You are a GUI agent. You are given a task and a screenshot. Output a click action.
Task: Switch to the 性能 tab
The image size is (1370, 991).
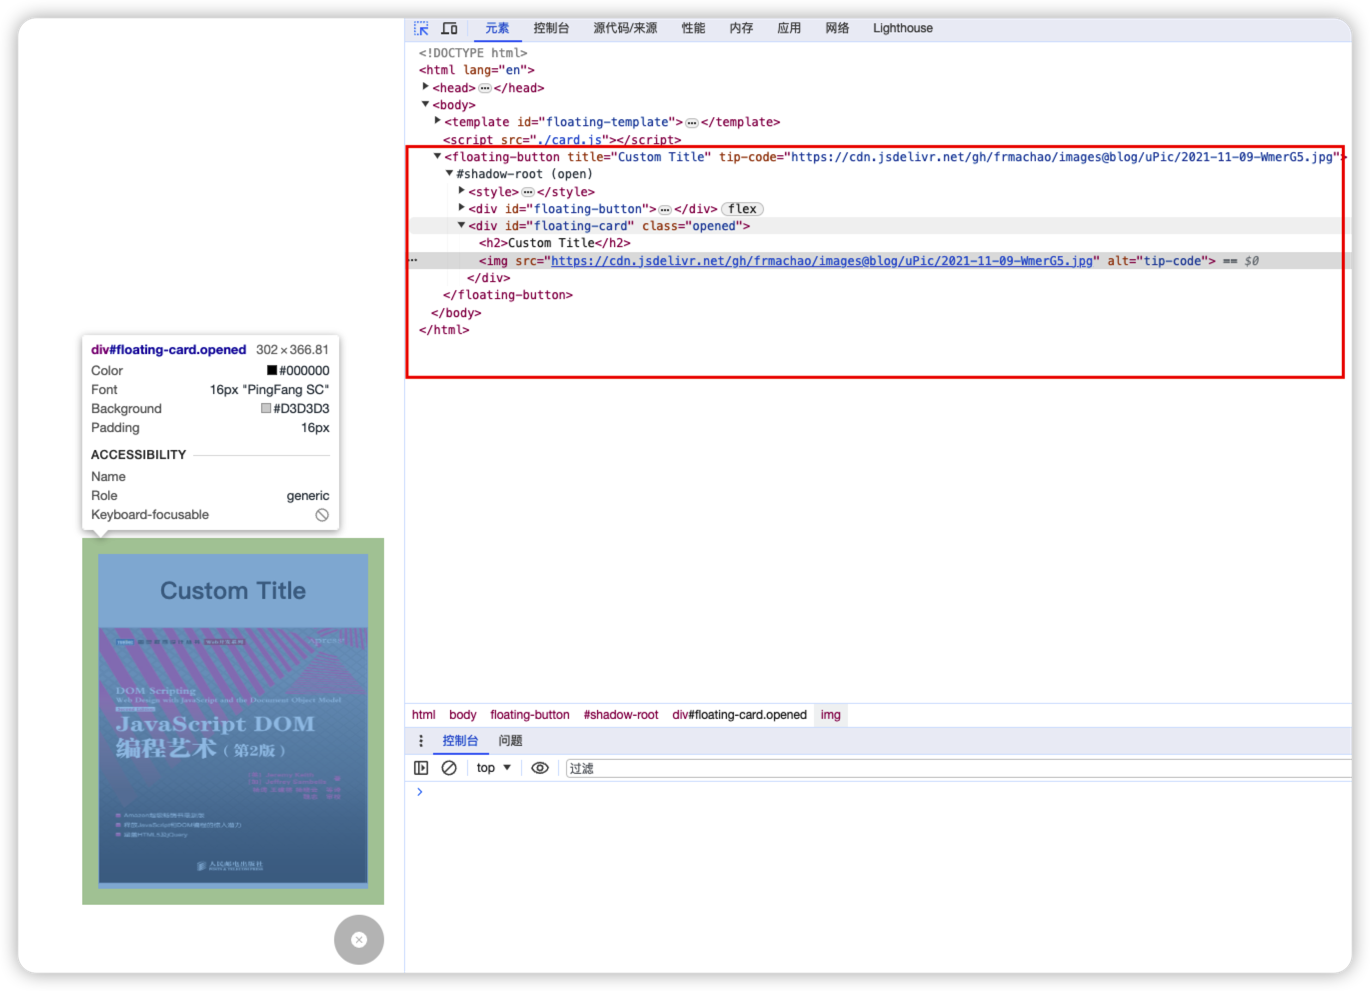click(x=693, y=28)
